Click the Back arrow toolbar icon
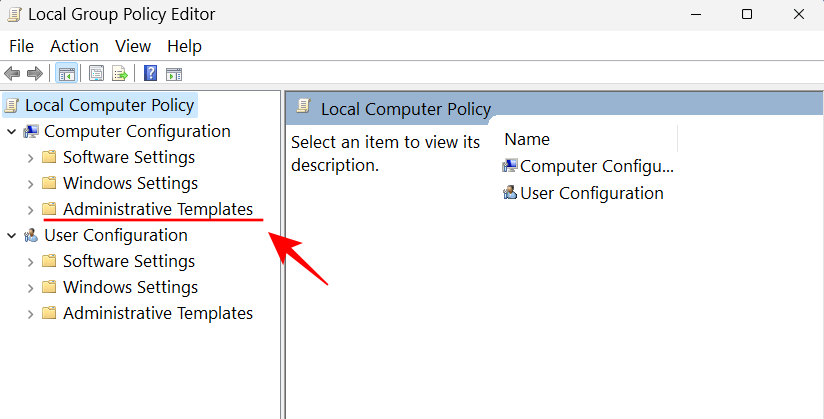This screenshot has height=419, width=824. point(12,73)
